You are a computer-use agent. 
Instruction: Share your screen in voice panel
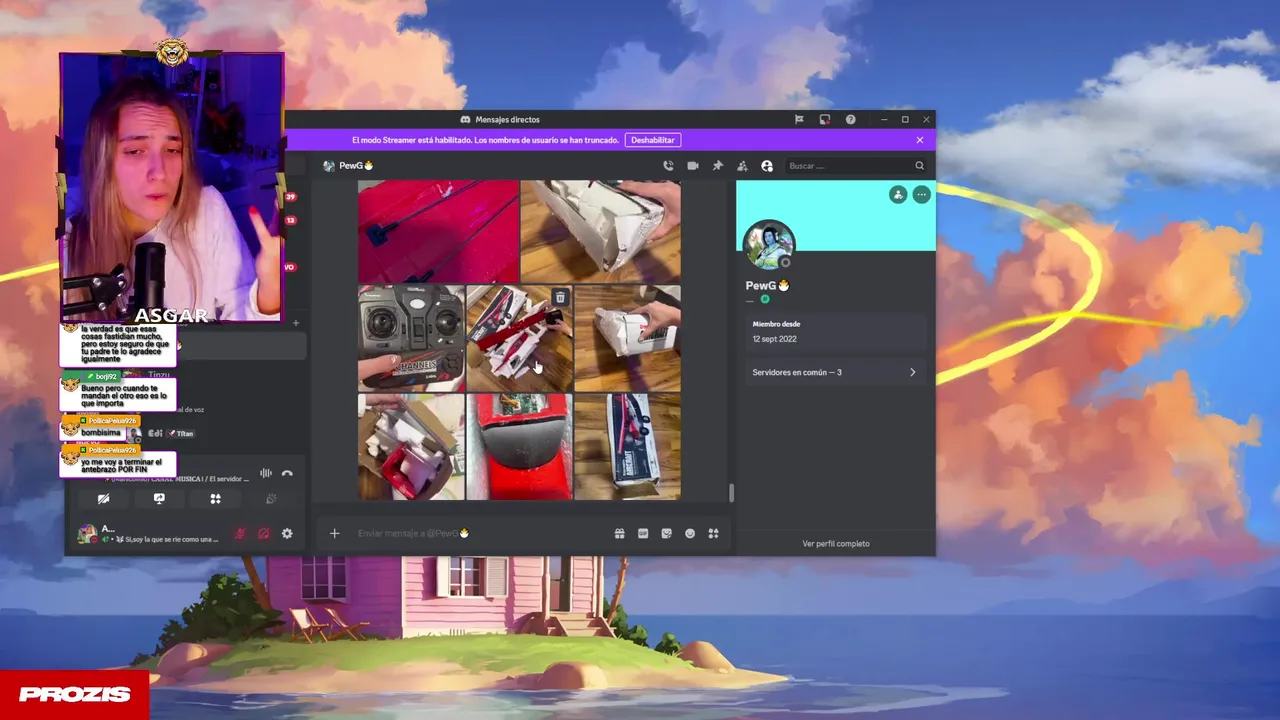159,498
